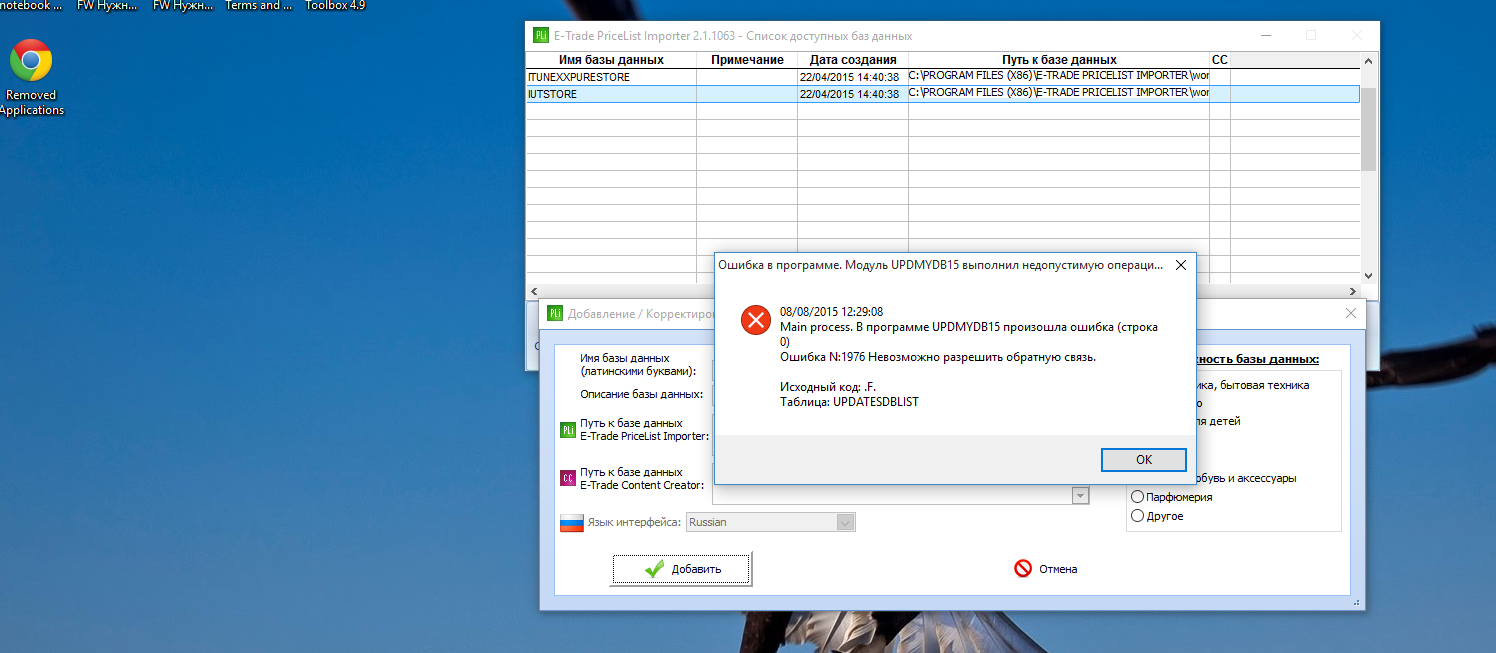Click the purple CC Content Creator icon
Image resolution: width=1496 pixels, height=653 pixels.
pos(568,479)
